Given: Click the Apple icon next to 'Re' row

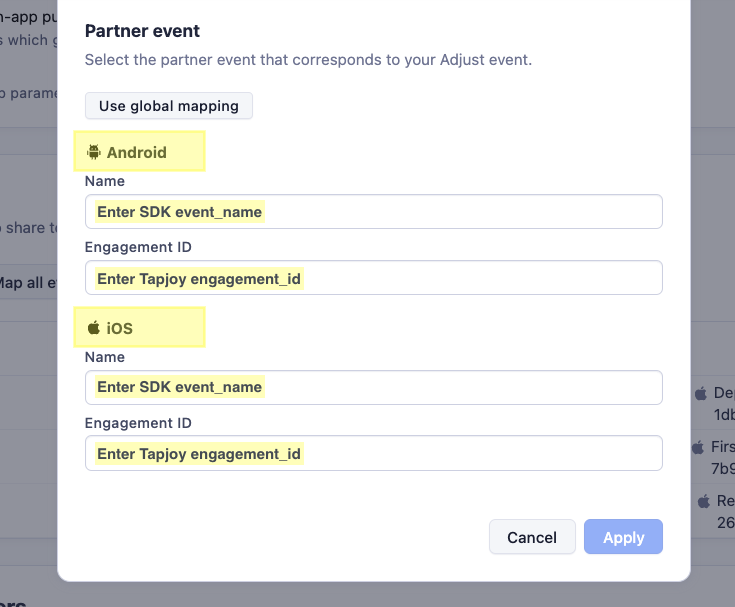Looking at the screenshot, I should point(704,502).
